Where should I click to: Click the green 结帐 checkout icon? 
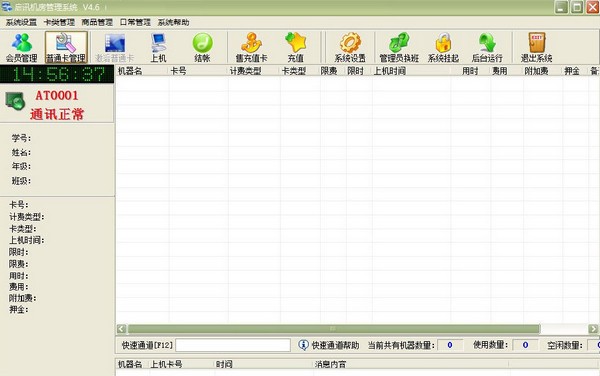(x=202, y=47)
